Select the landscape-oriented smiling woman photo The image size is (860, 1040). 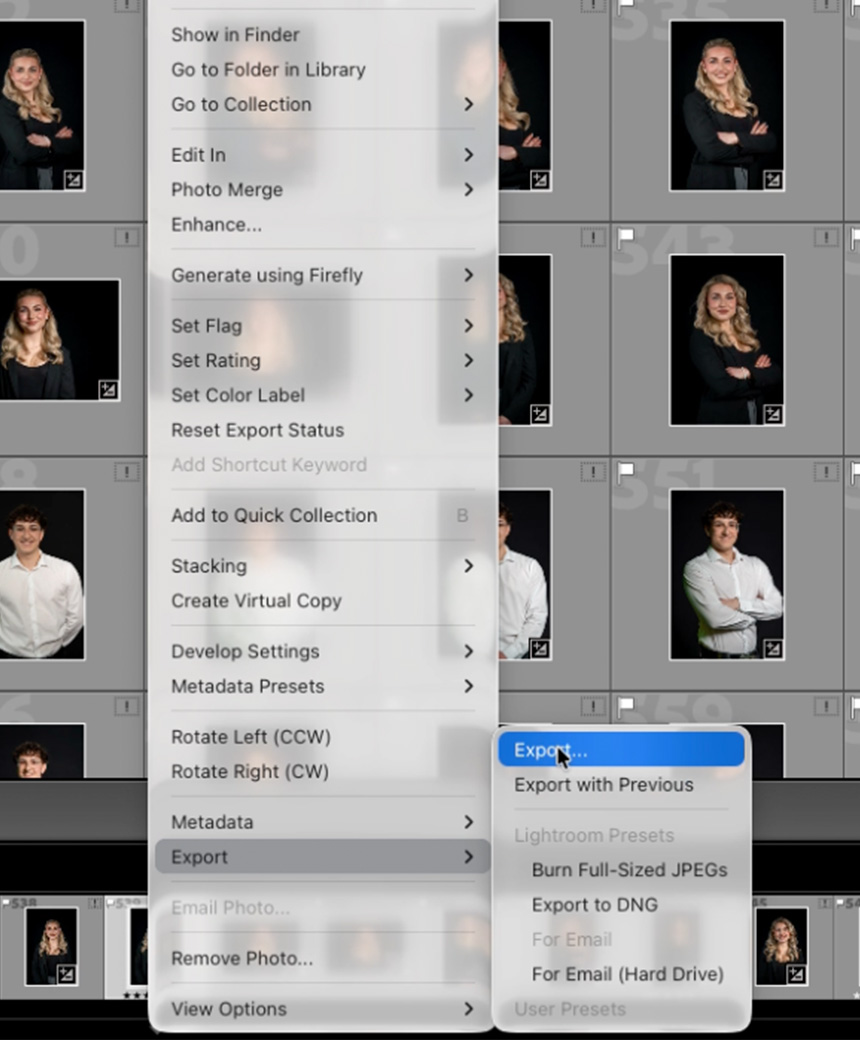click(x=60, y=340)
